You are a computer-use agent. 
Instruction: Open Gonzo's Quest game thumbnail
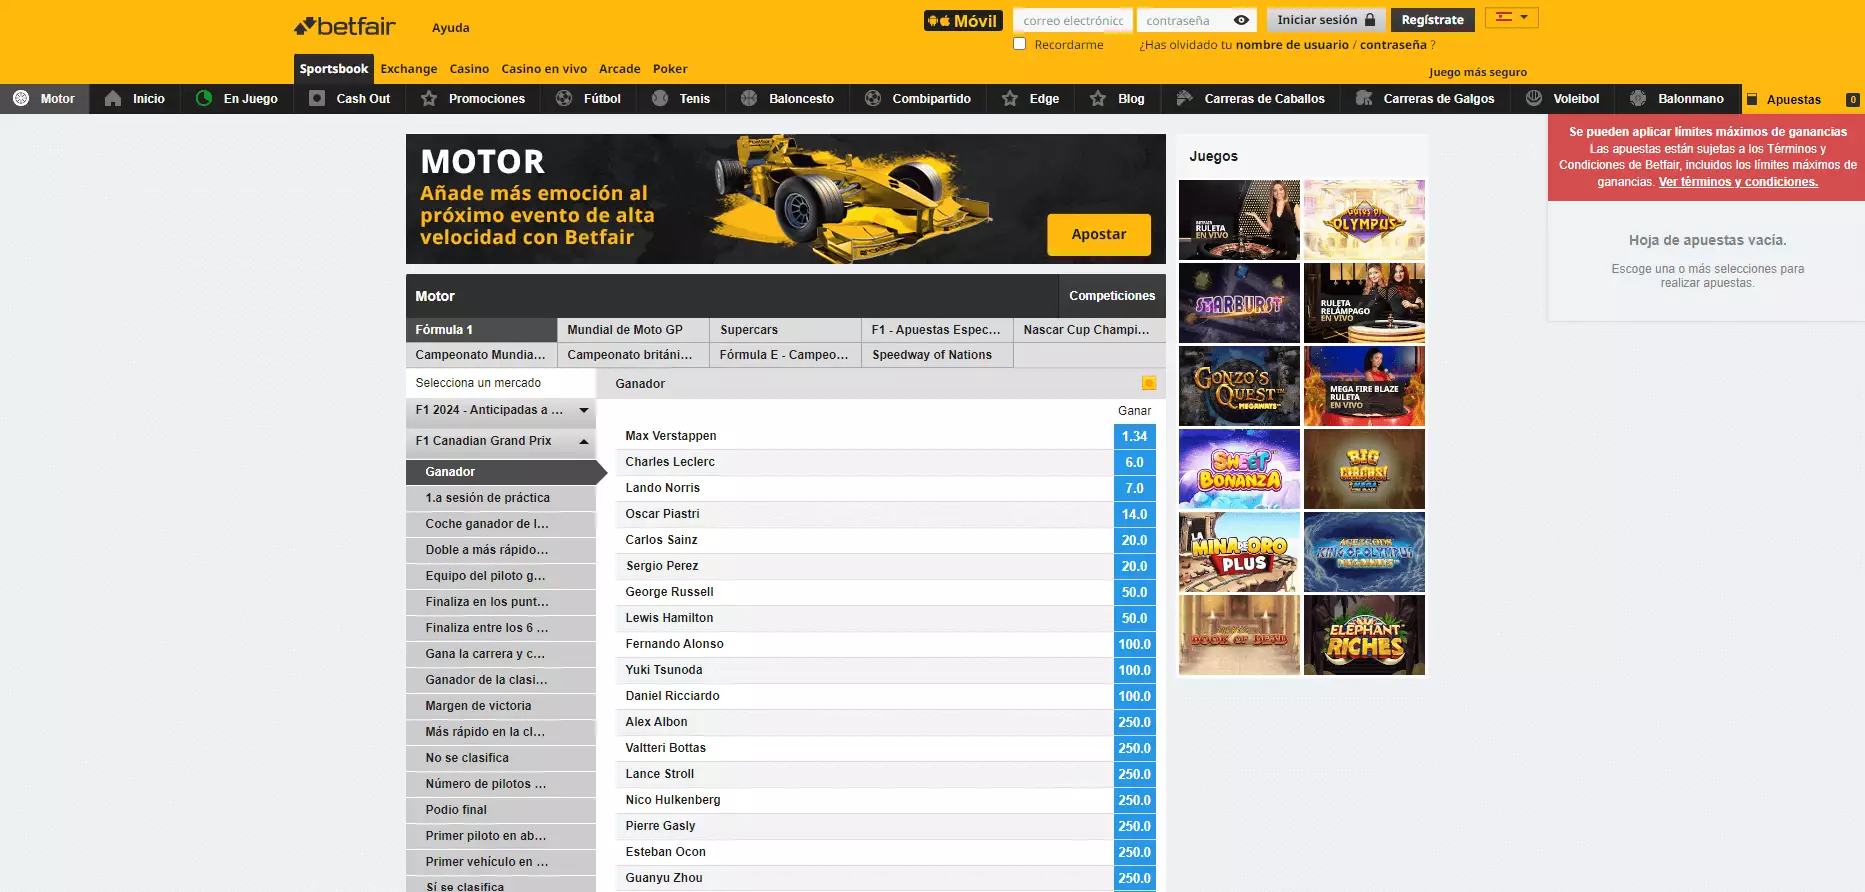coord(1239,386)
